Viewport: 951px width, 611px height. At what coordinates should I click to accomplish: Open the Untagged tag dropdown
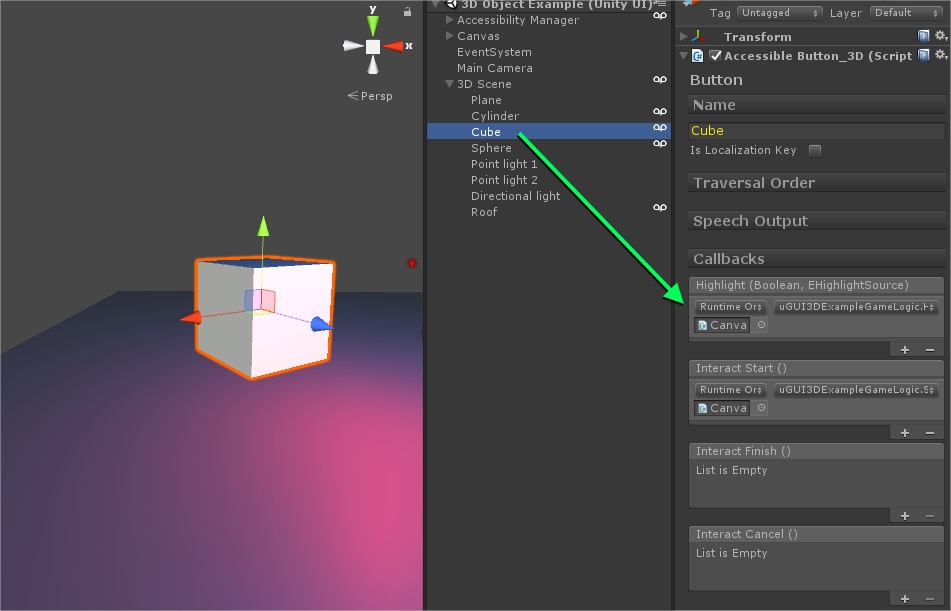(x=780, y=13)
